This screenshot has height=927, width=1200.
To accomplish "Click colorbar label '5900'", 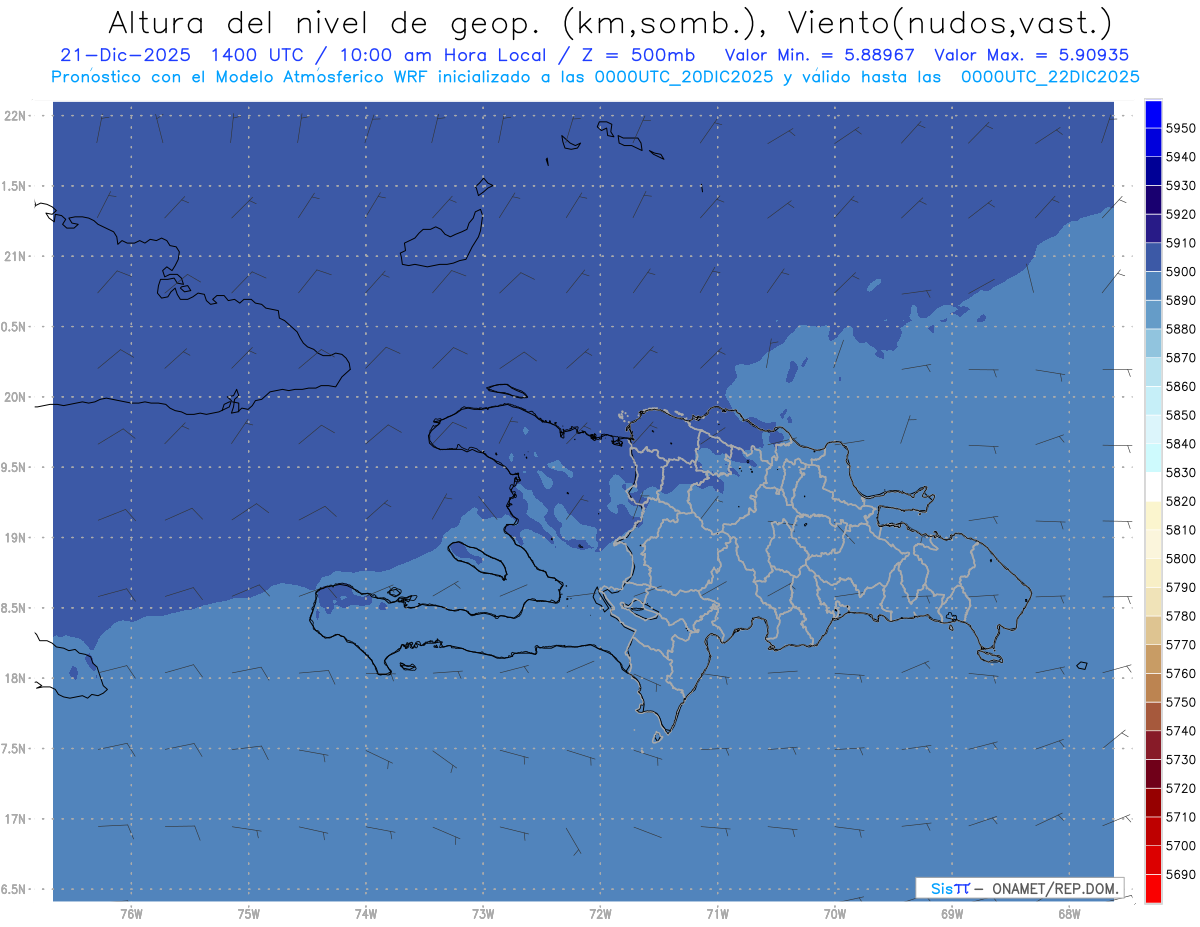I will point(1181,272).
